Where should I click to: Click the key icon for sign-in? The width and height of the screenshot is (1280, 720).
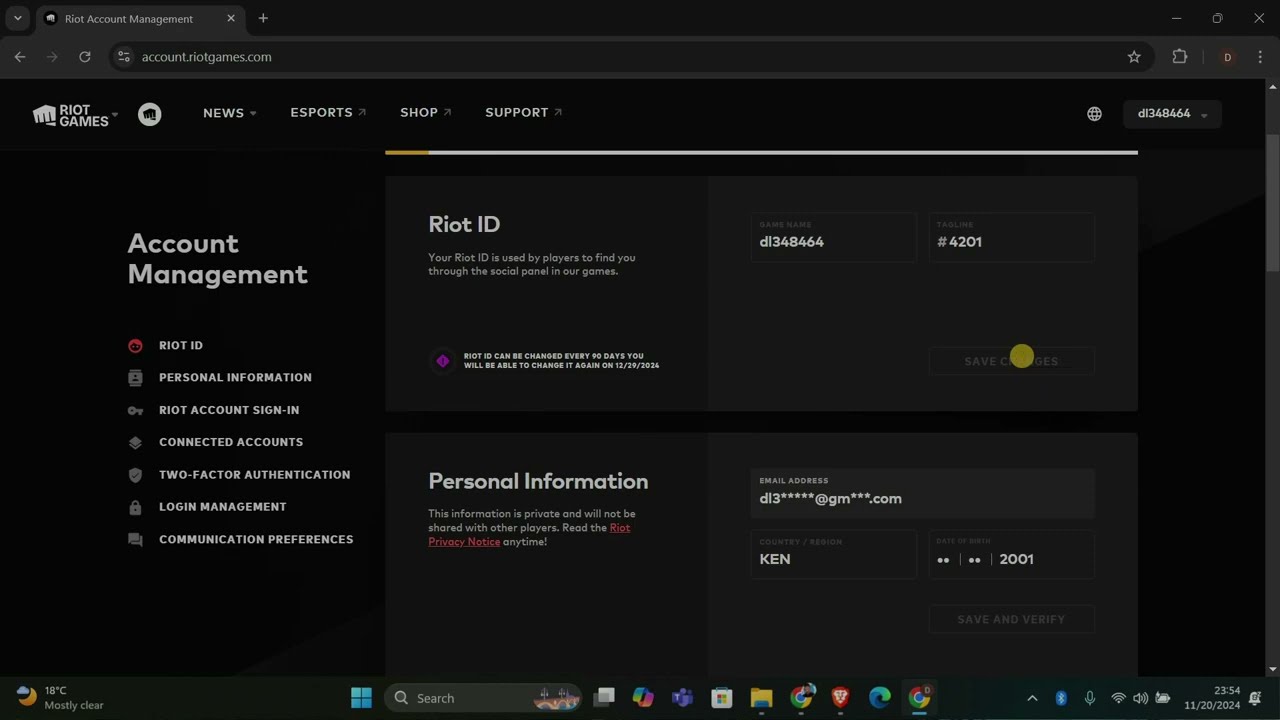(x=135, y=411)
